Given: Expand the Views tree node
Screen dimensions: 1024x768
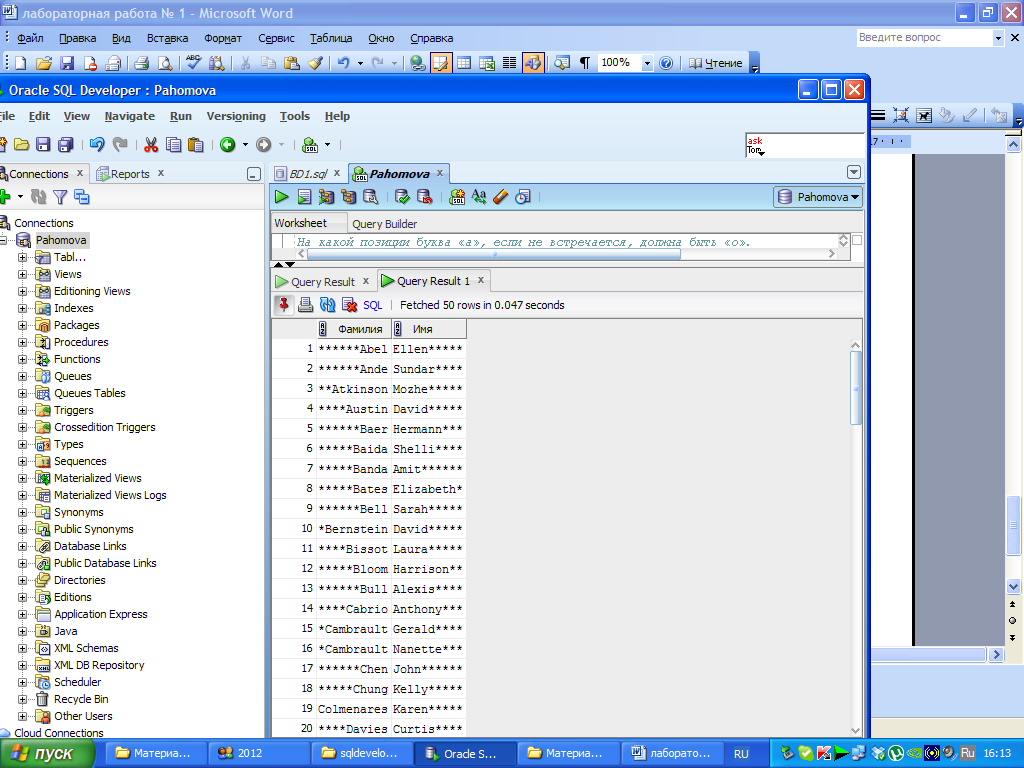Looking at the screenshot, I should pyautogui.click(x=23, y=274).
